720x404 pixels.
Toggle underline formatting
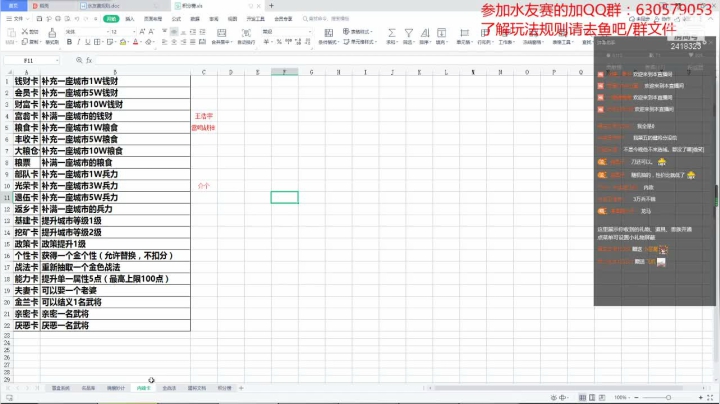(x=87, y=42)
